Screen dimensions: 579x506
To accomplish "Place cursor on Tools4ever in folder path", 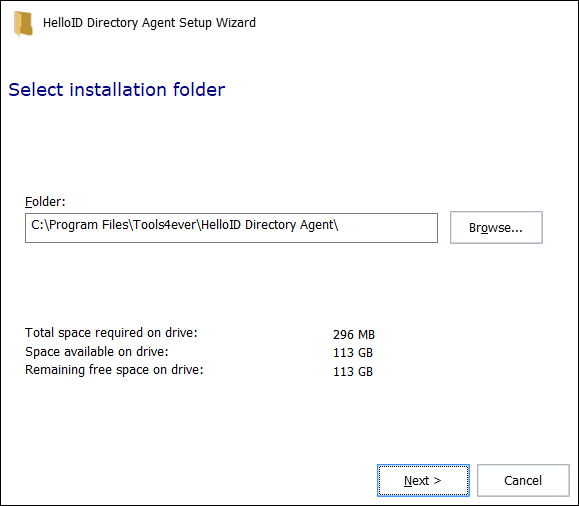I will (164, 225).
